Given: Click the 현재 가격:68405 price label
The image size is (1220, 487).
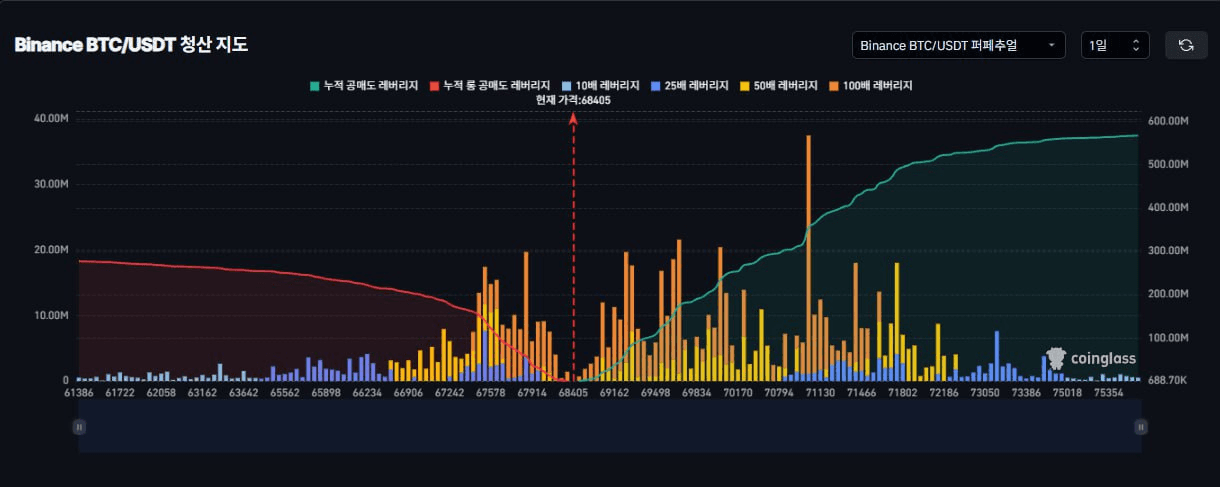Looking at the screenshot, I should click(x=573, y=100).
